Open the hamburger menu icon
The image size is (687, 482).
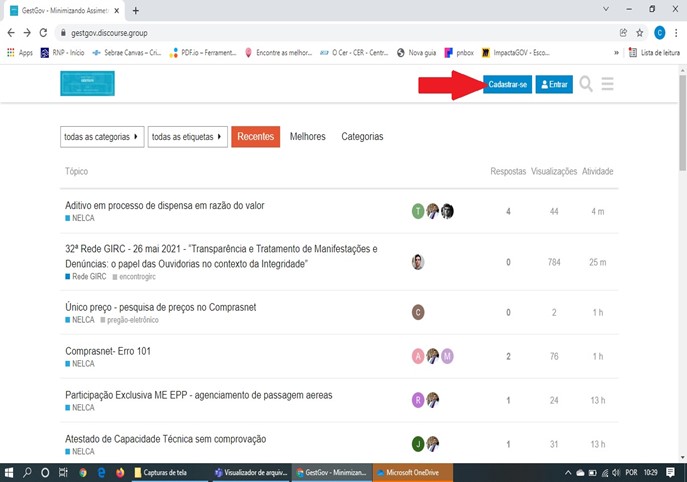pyautogui.click(x=608, y=84)
